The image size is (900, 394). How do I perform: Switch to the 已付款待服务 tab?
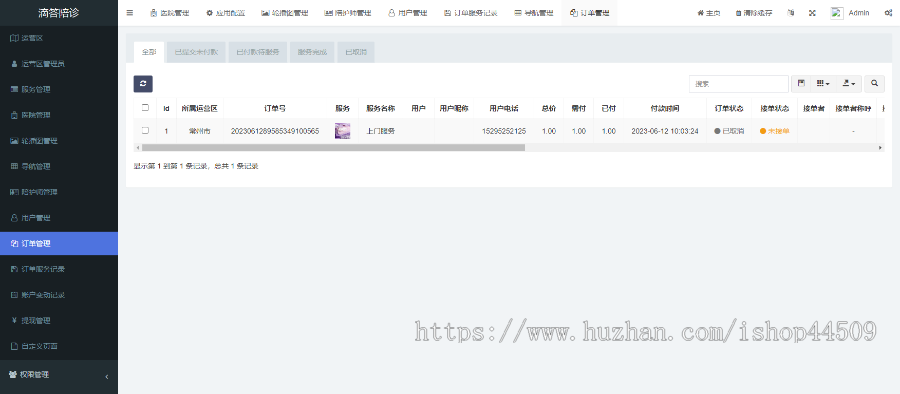258,52
